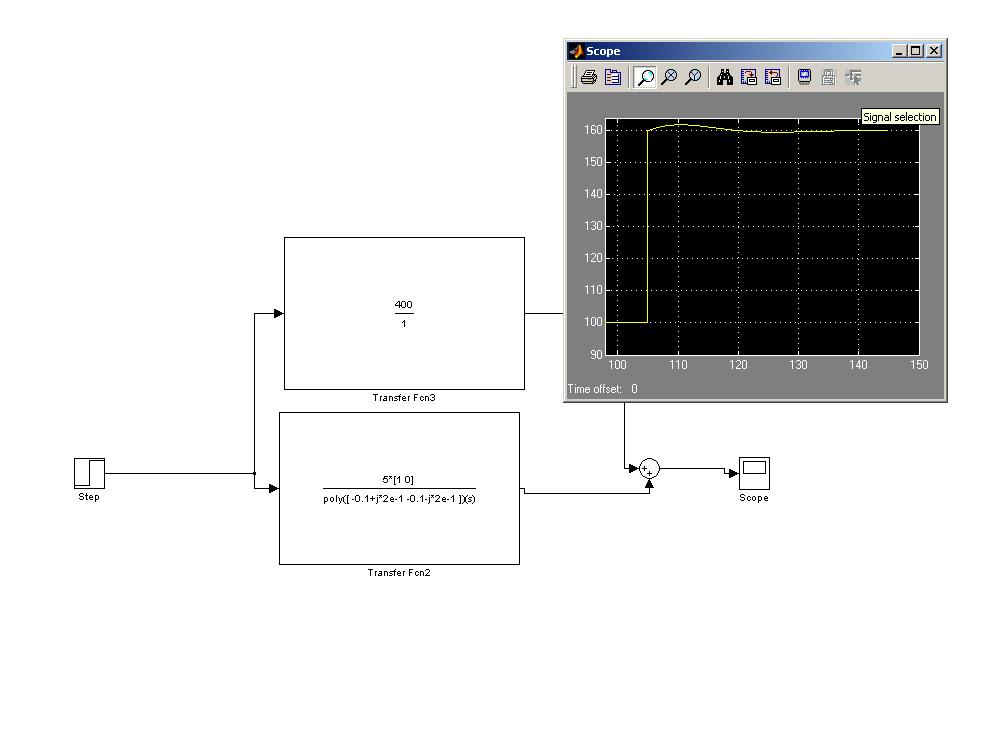Viewport: 996px width, 742px height.
Task: Click Save current axes settings icon
Action: coord(749,78)
